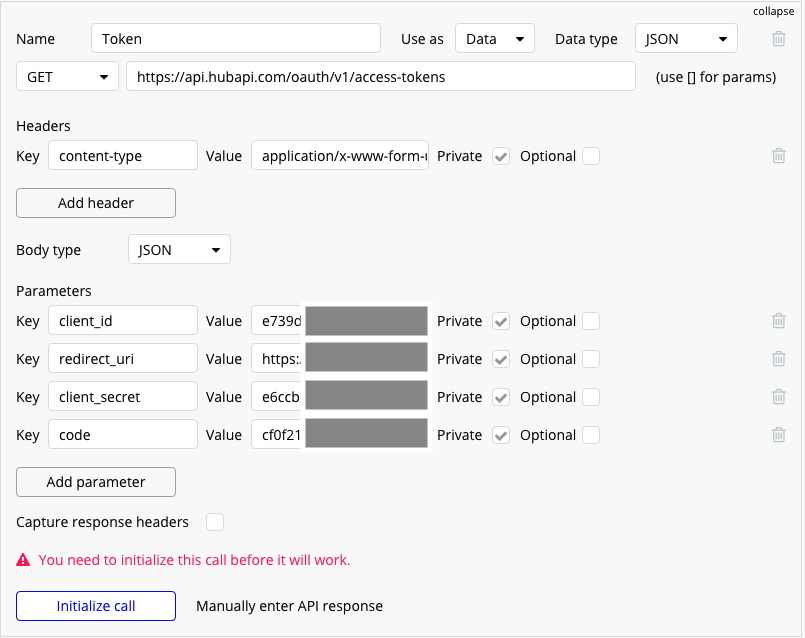Enable Optional for client_id parameter
The width and height of the screenshot is (805, 638).
(x=591, y=321)
